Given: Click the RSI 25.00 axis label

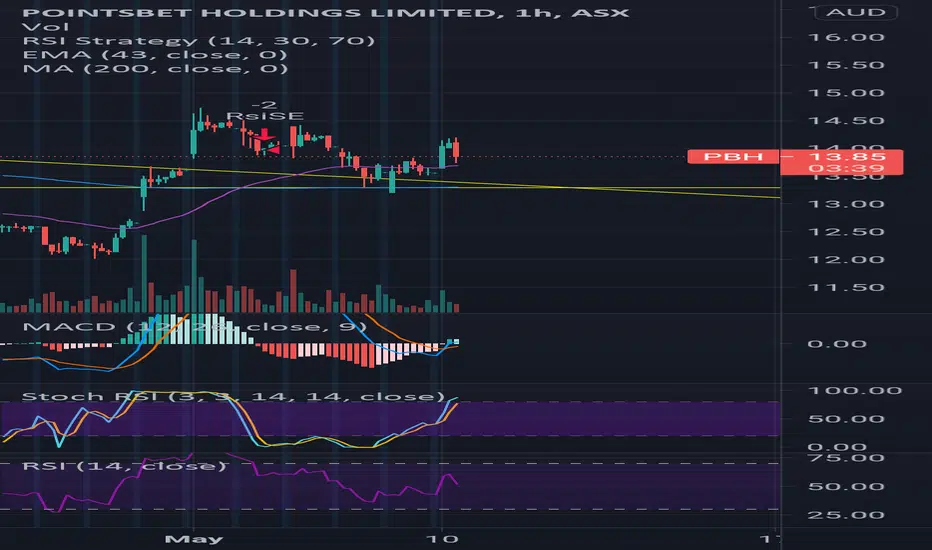Looking at the screenshot, I should click(846, 515).
